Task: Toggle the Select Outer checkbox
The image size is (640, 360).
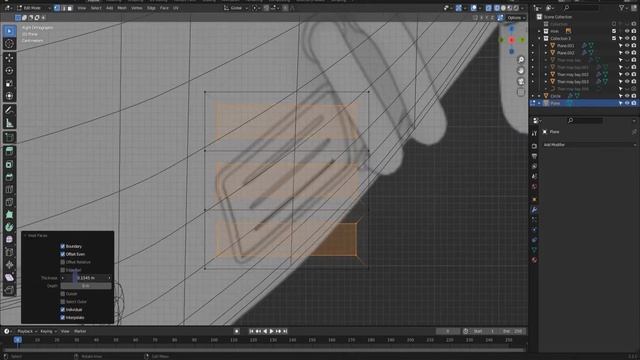Action: coord(62,302)
